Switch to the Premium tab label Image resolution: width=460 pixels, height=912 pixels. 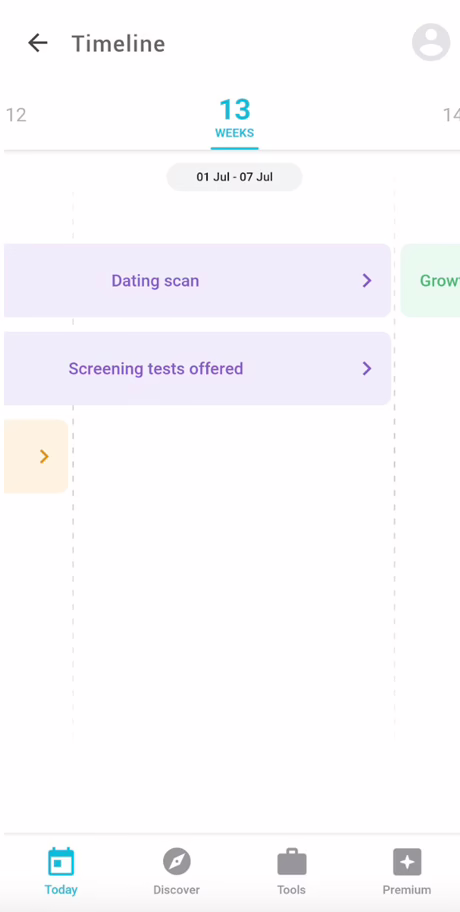(x=407, y=890)
